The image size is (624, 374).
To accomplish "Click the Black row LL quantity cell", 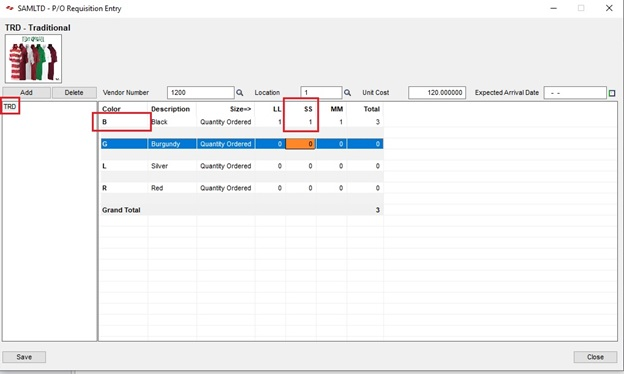I will click(270, 122).
